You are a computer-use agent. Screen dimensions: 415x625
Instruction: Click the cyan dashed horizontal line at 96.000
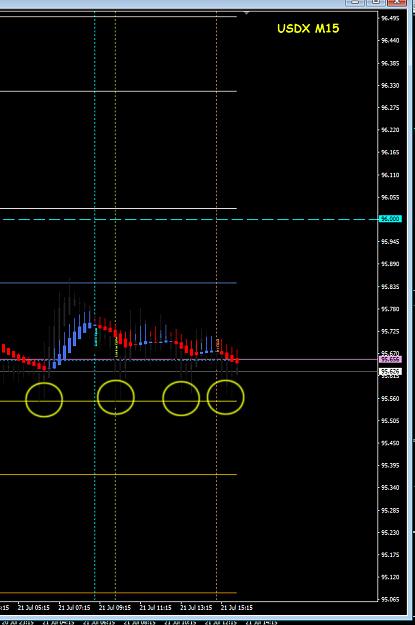[x=189, y=219]
